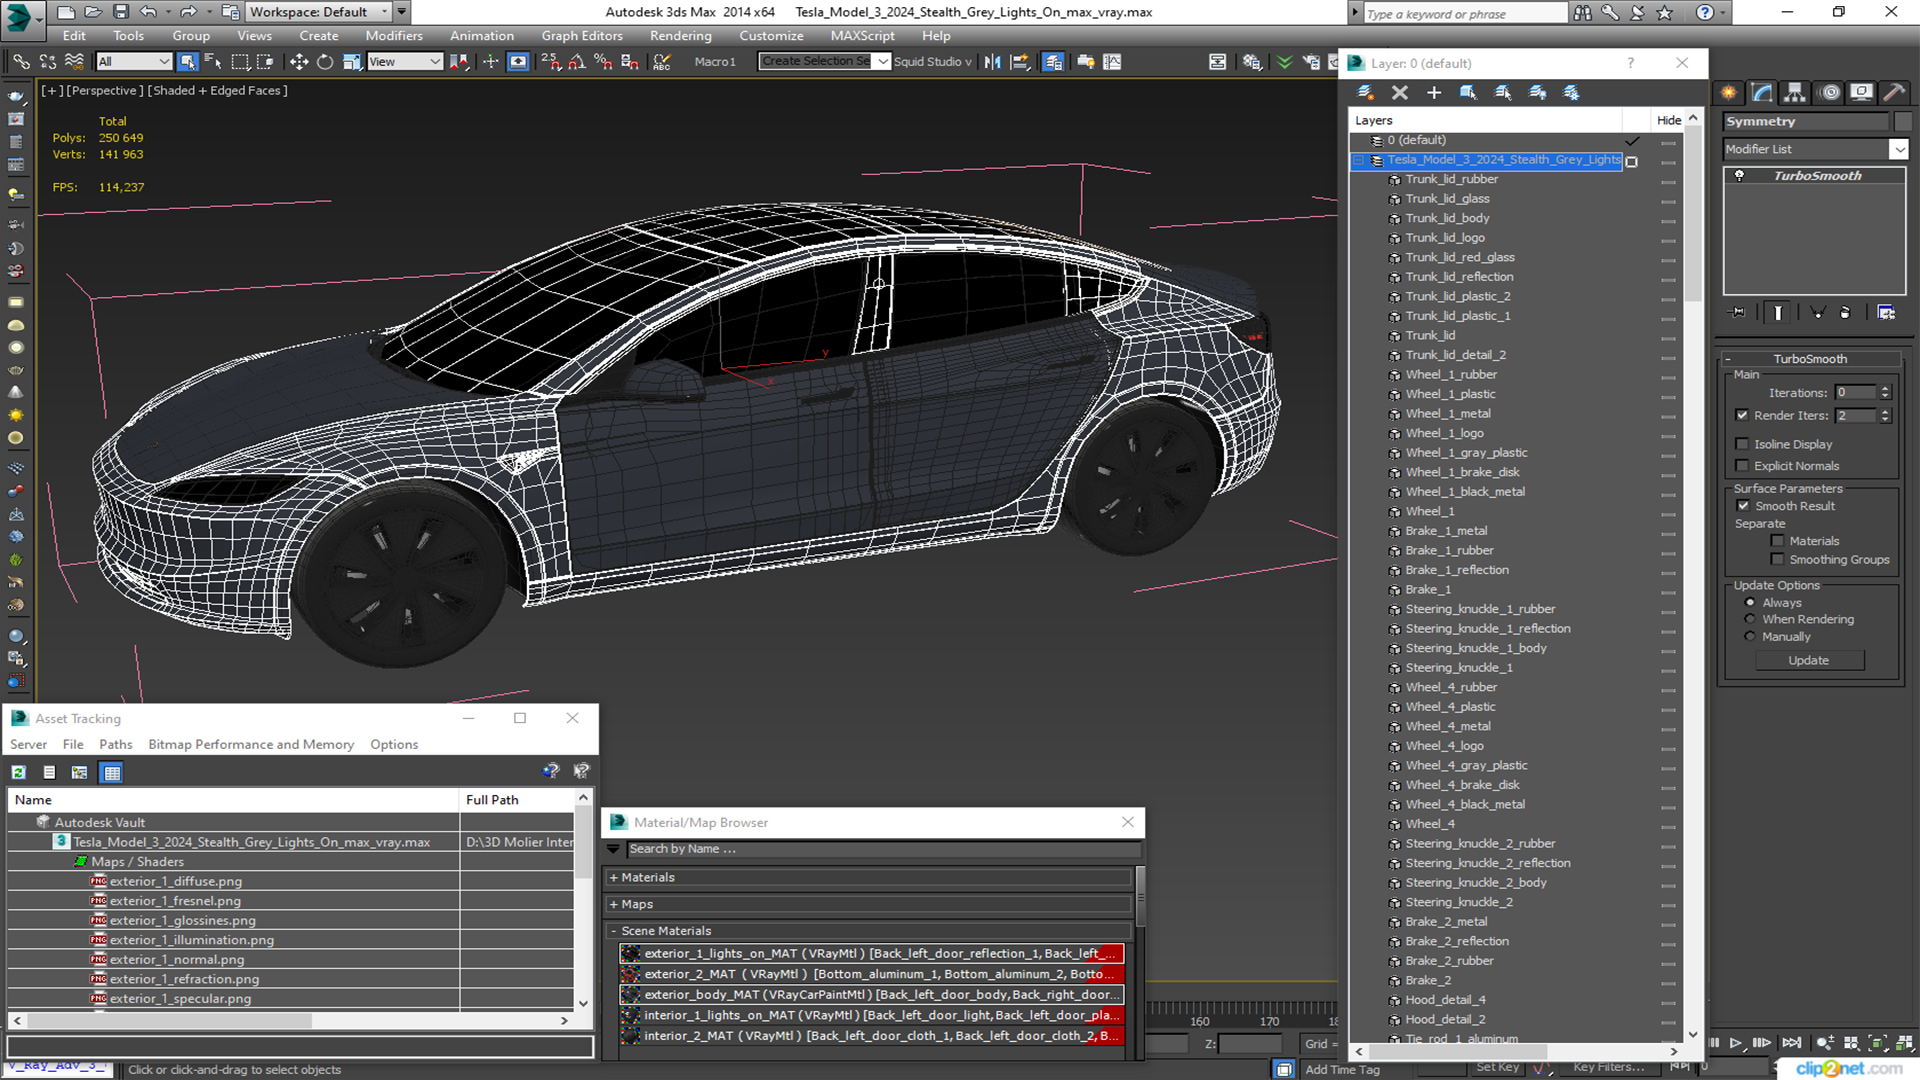Open the MAXScript menu

tap(863, 36)
